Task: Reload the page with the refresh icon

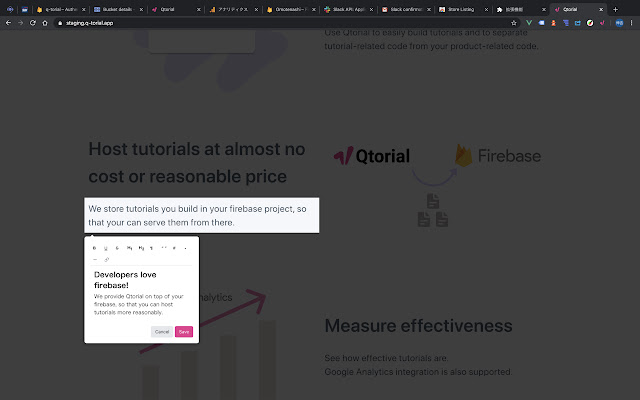Action: coord(33,23)
